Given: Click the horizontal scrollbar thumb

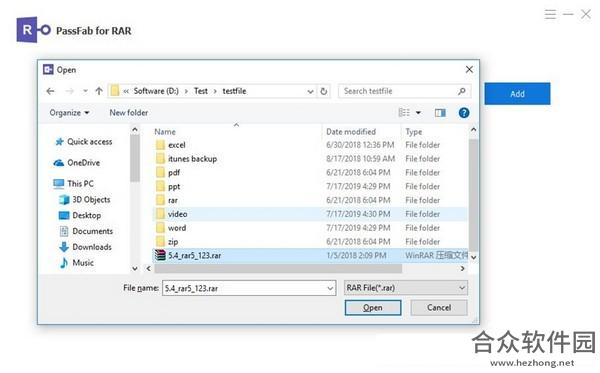Looking at the screenshot, I should pyautogui.click(x=278, y=269).
